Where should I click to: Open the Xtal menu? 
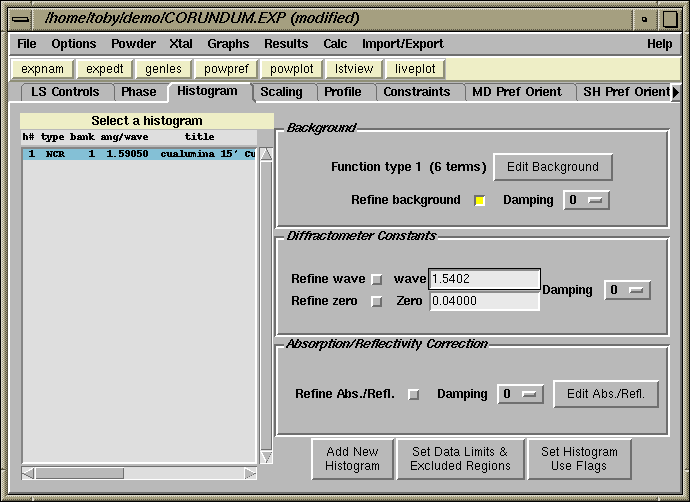181,44
